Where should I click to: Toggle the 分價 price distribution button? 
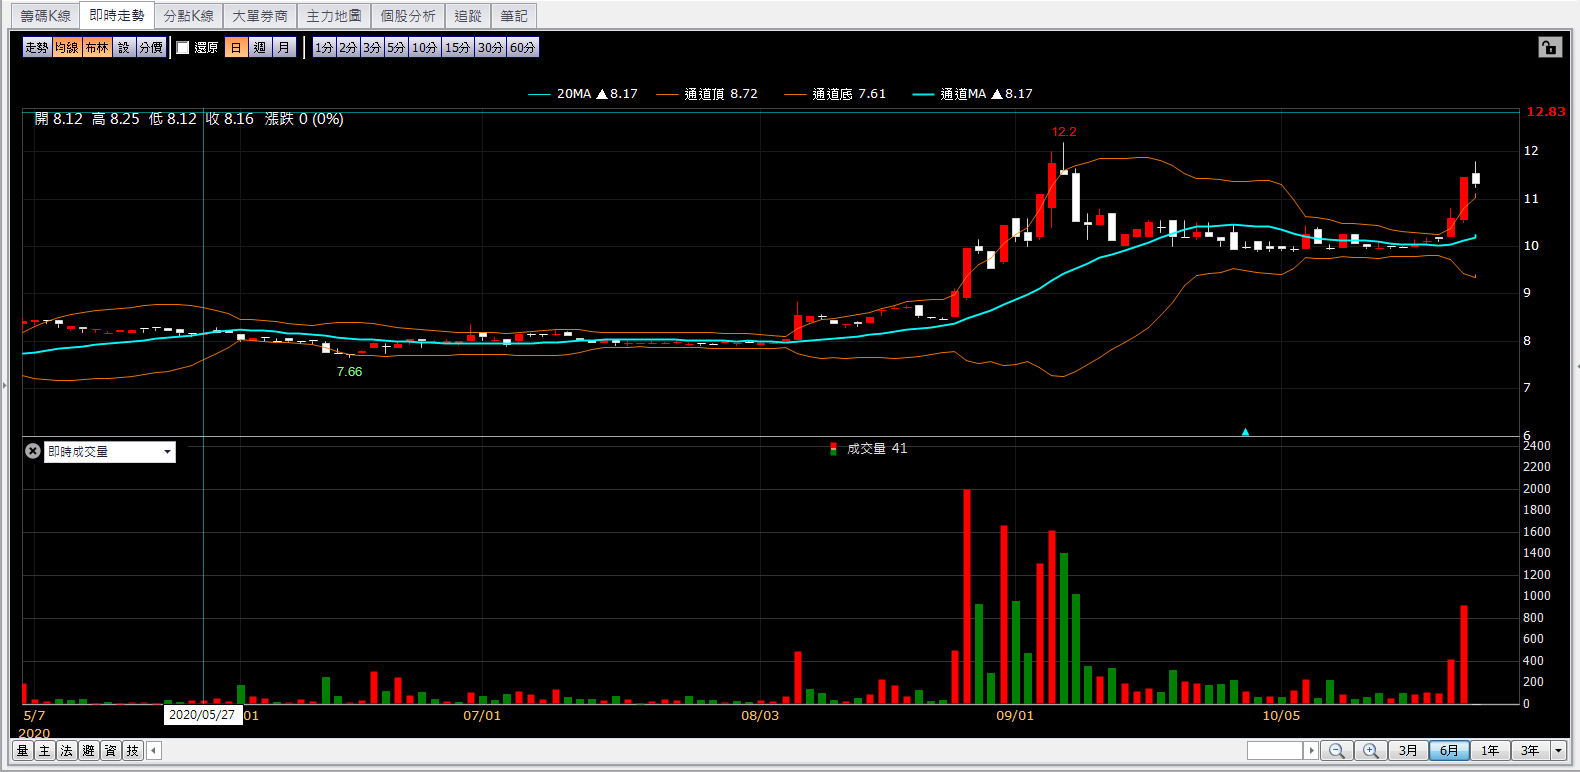pos(151,47)
